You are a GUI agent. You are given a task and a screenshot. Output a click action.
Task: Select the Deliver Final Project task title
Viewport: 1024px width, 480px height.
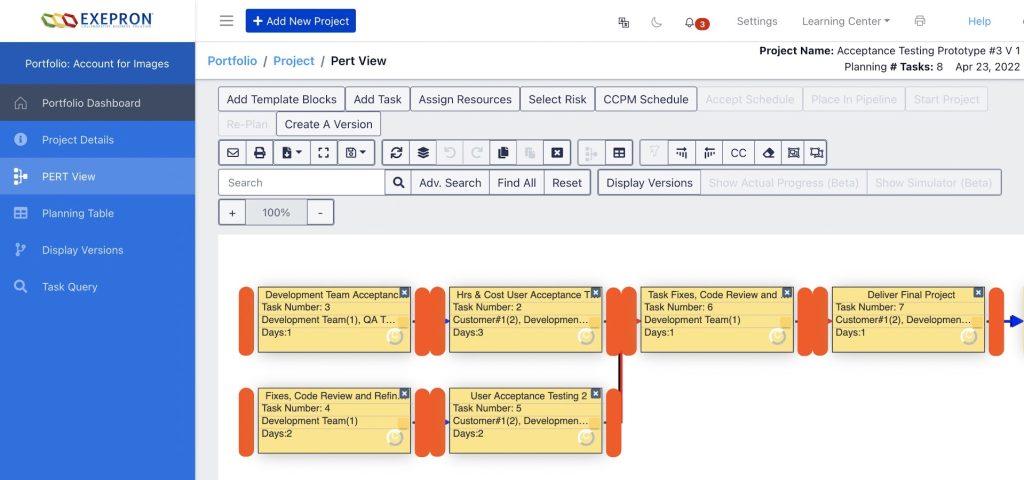(911, 295)
